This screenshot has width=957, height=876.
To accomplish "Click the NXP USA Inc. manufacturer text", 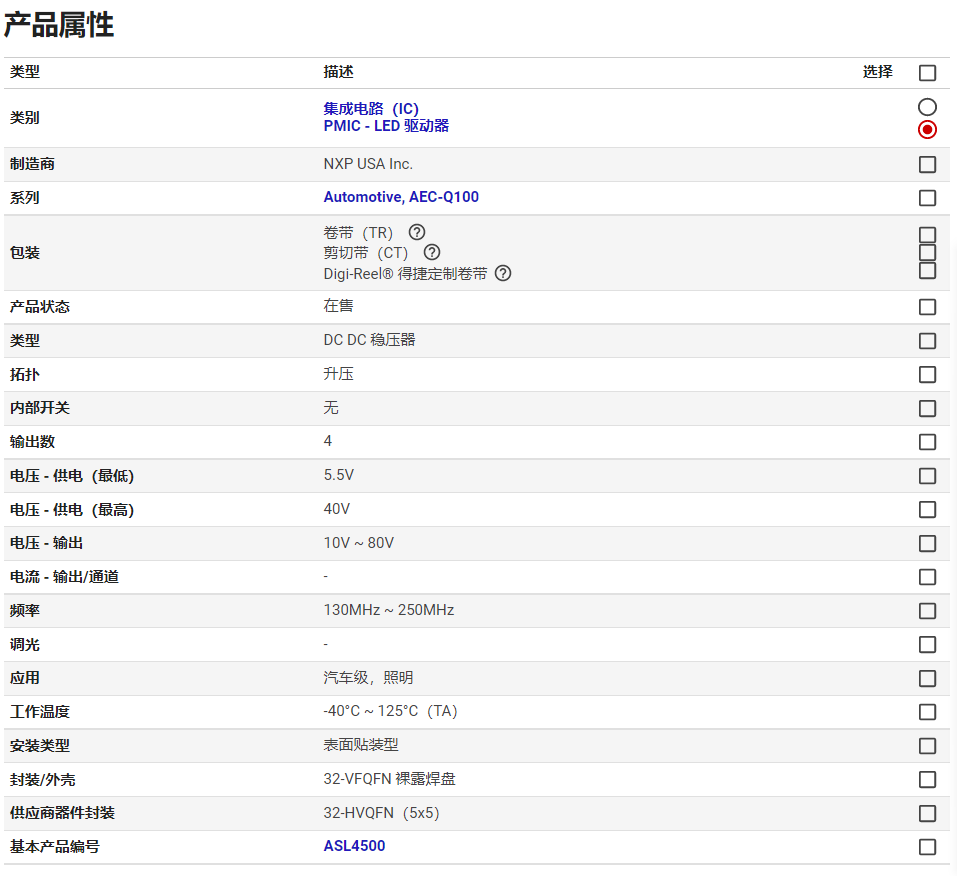I will tap(368, 164).
